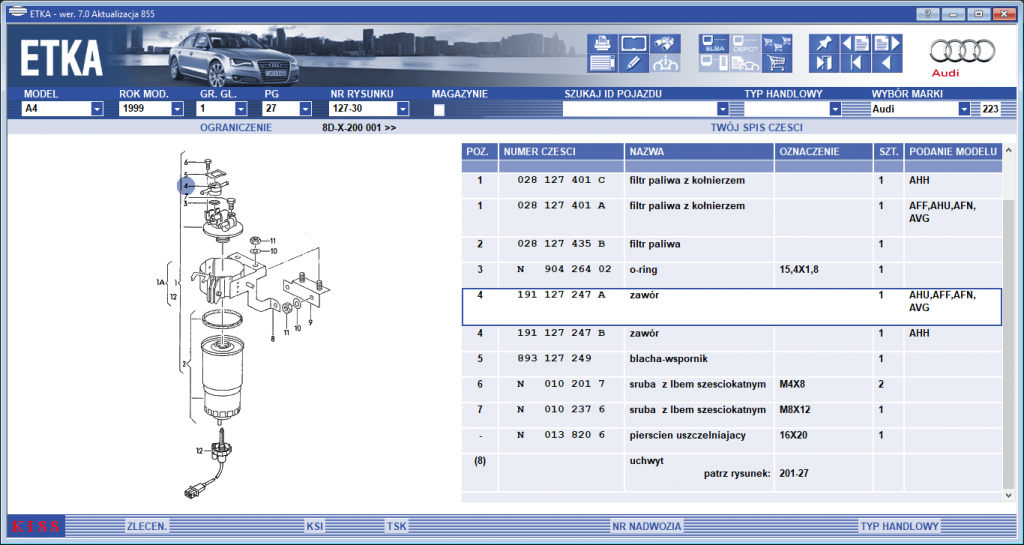Click the field showing 223
This screenshot has height=545, width=1024.
990,109
